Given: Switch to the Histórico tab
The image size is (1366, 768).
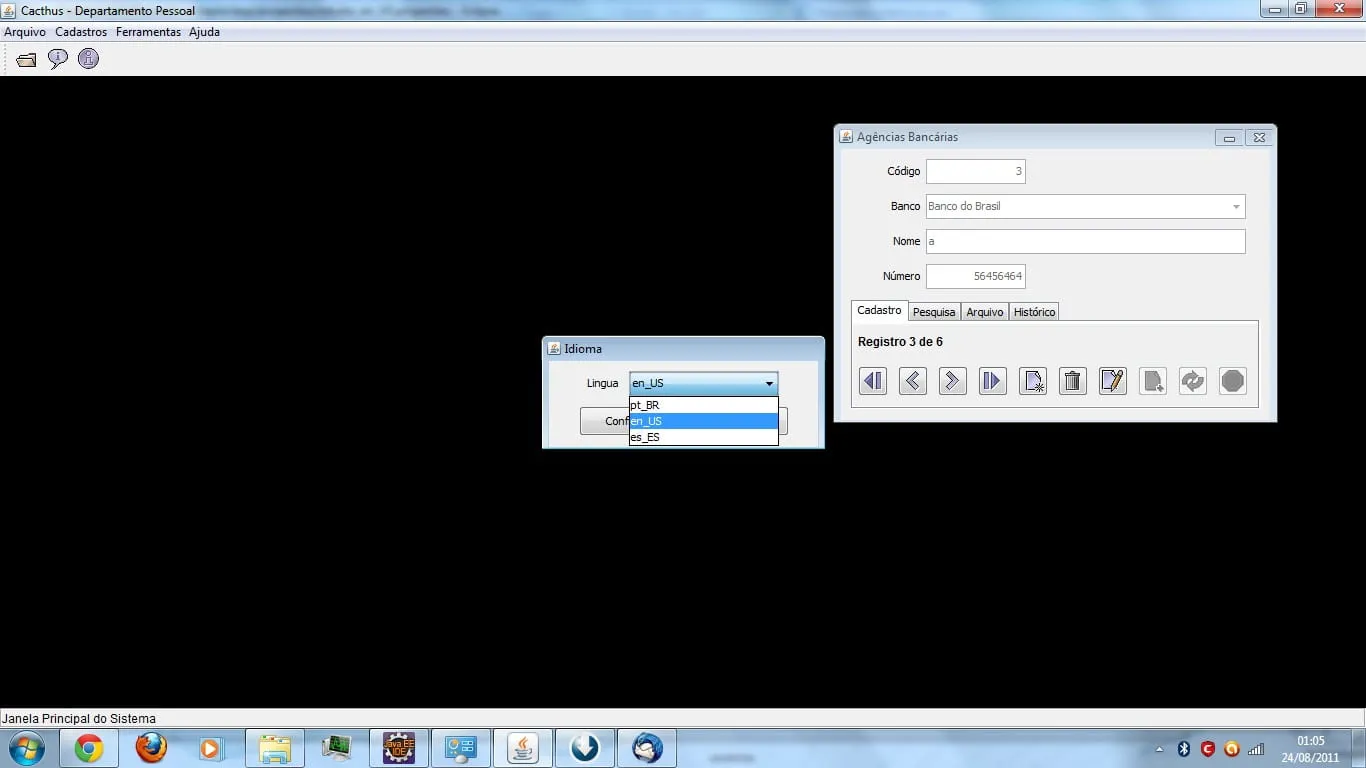Looking at the screenshot, I should pyautogui.click(x=1034, y=312).
